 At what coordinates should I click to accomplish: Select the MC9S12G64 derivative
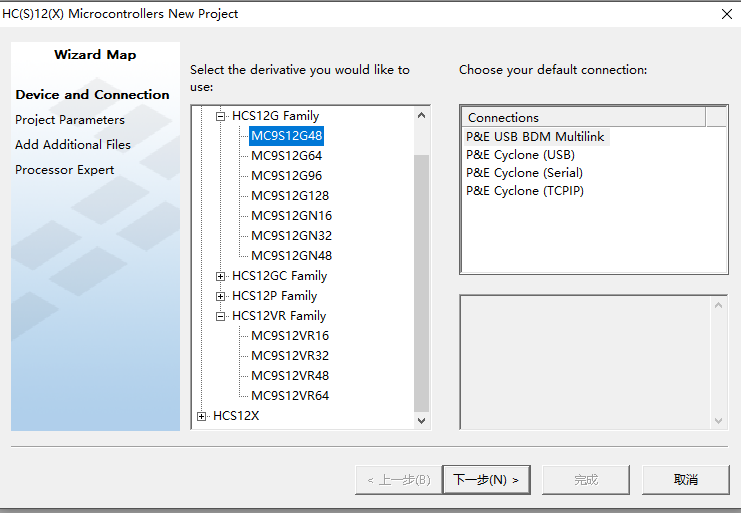(286, 156)
